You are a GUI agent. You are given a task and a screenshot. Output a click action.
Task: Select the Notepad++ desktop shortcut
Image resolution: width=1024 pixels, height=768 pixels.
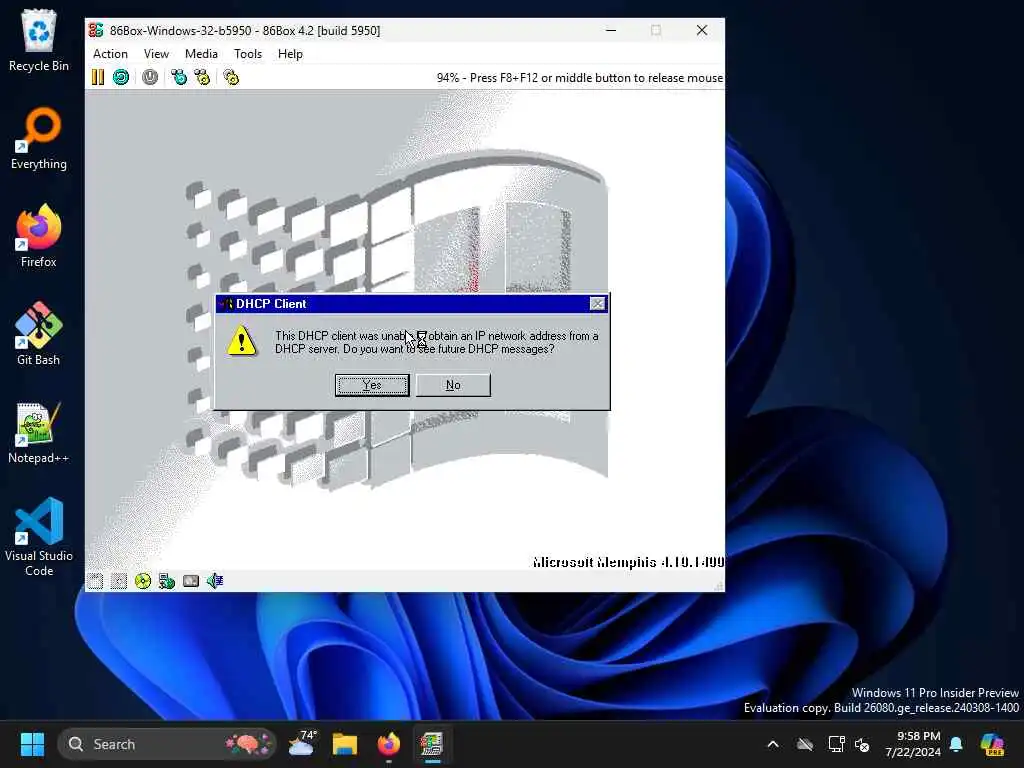[x=39, y=432]
